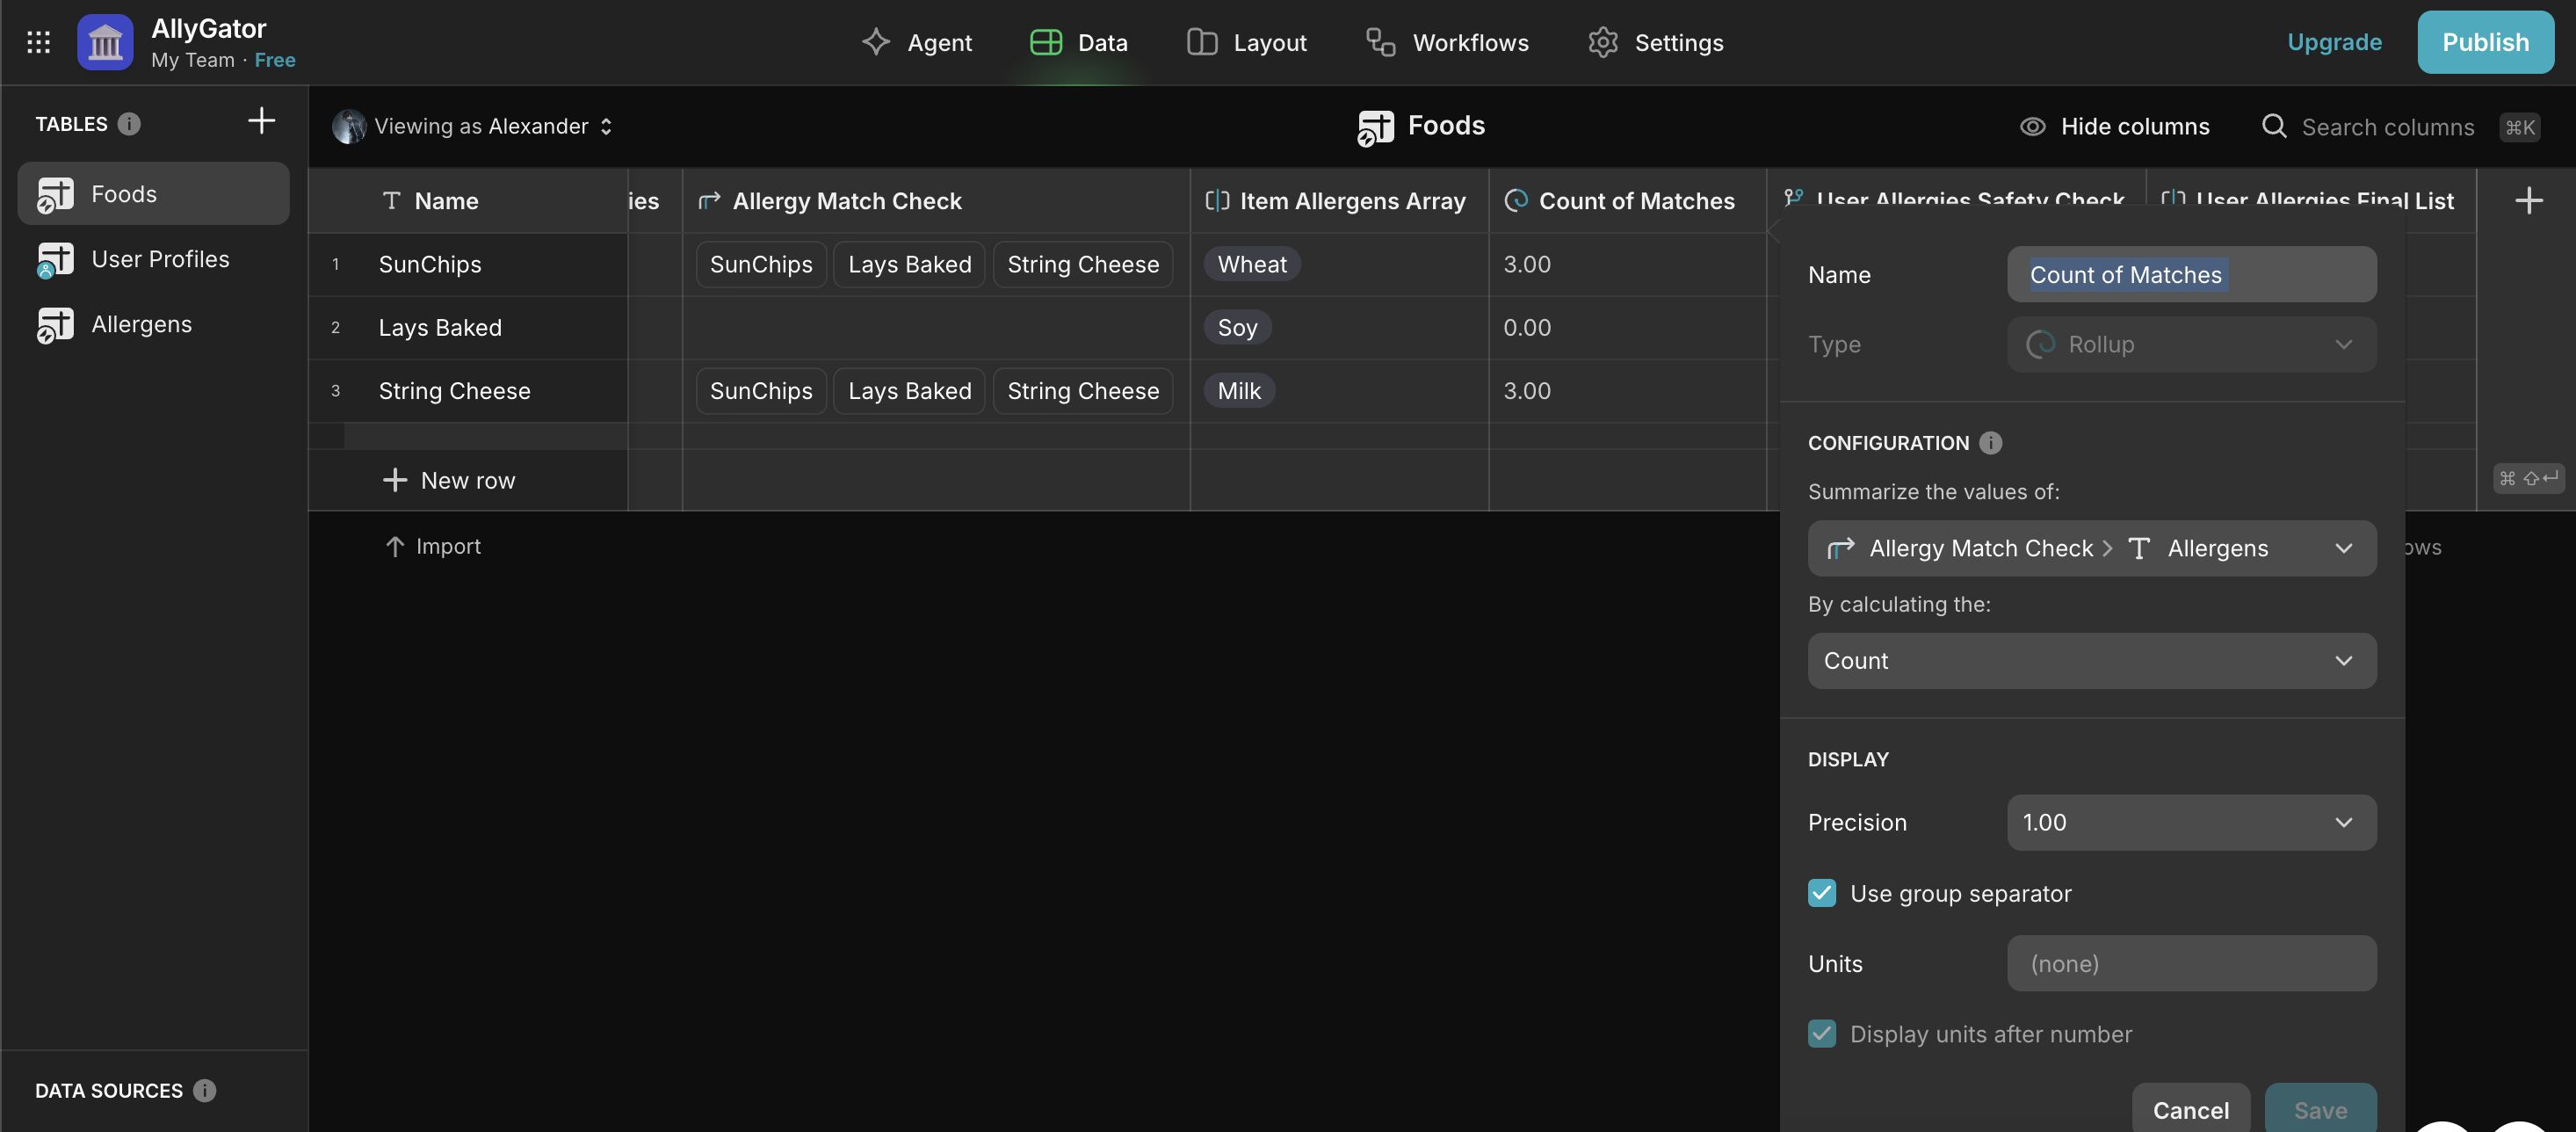Click the Tables info icon
The height and width of the screenshot is (1132, 2576).
[129, 124]
